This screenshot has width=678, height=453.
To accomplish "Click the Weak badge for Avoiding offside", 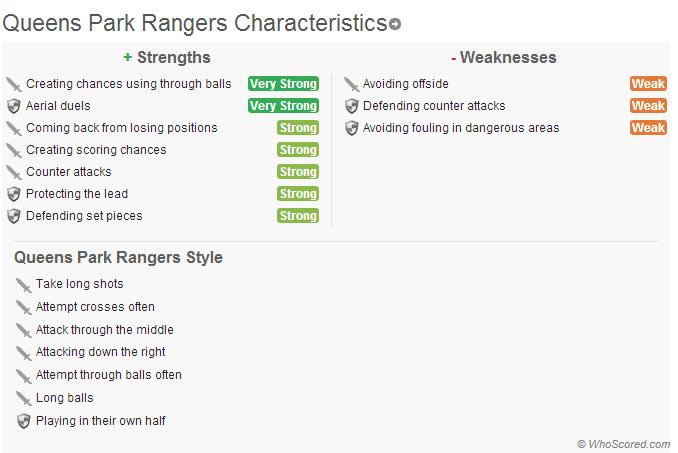I will pos(648,83).
